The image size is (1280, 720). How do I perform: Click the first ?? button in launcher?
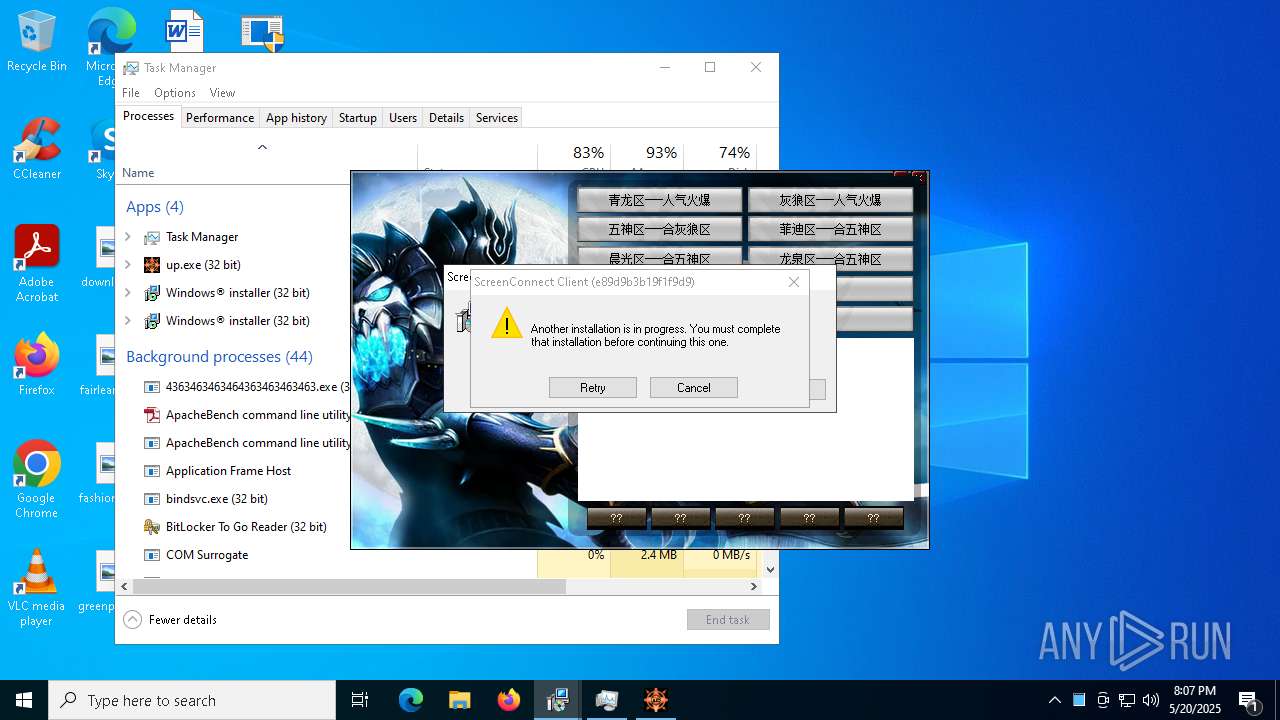point(616,518)
